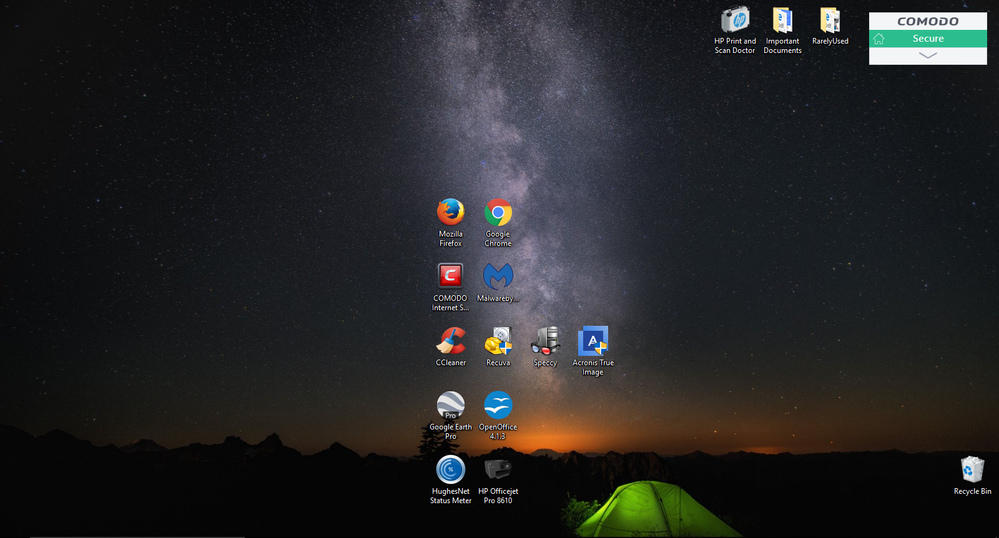Screen dimensions: 999x538
Task: Expand the COMODO widget with the chevron
Action: point(928,55)
